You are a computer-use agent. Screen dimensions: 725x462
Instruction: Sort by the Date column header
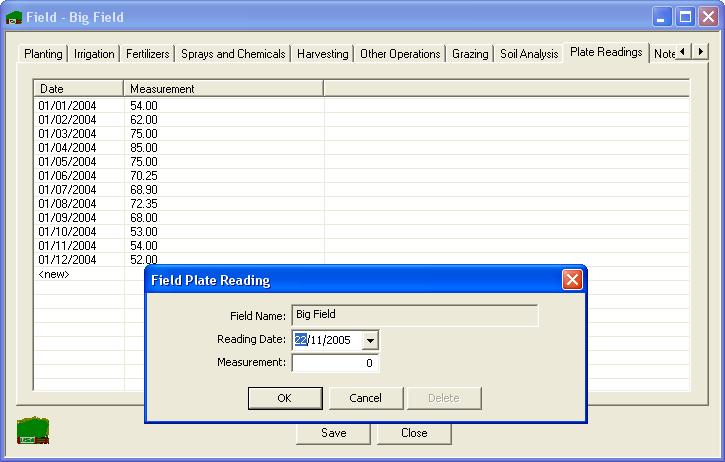[x=78, y=88]
